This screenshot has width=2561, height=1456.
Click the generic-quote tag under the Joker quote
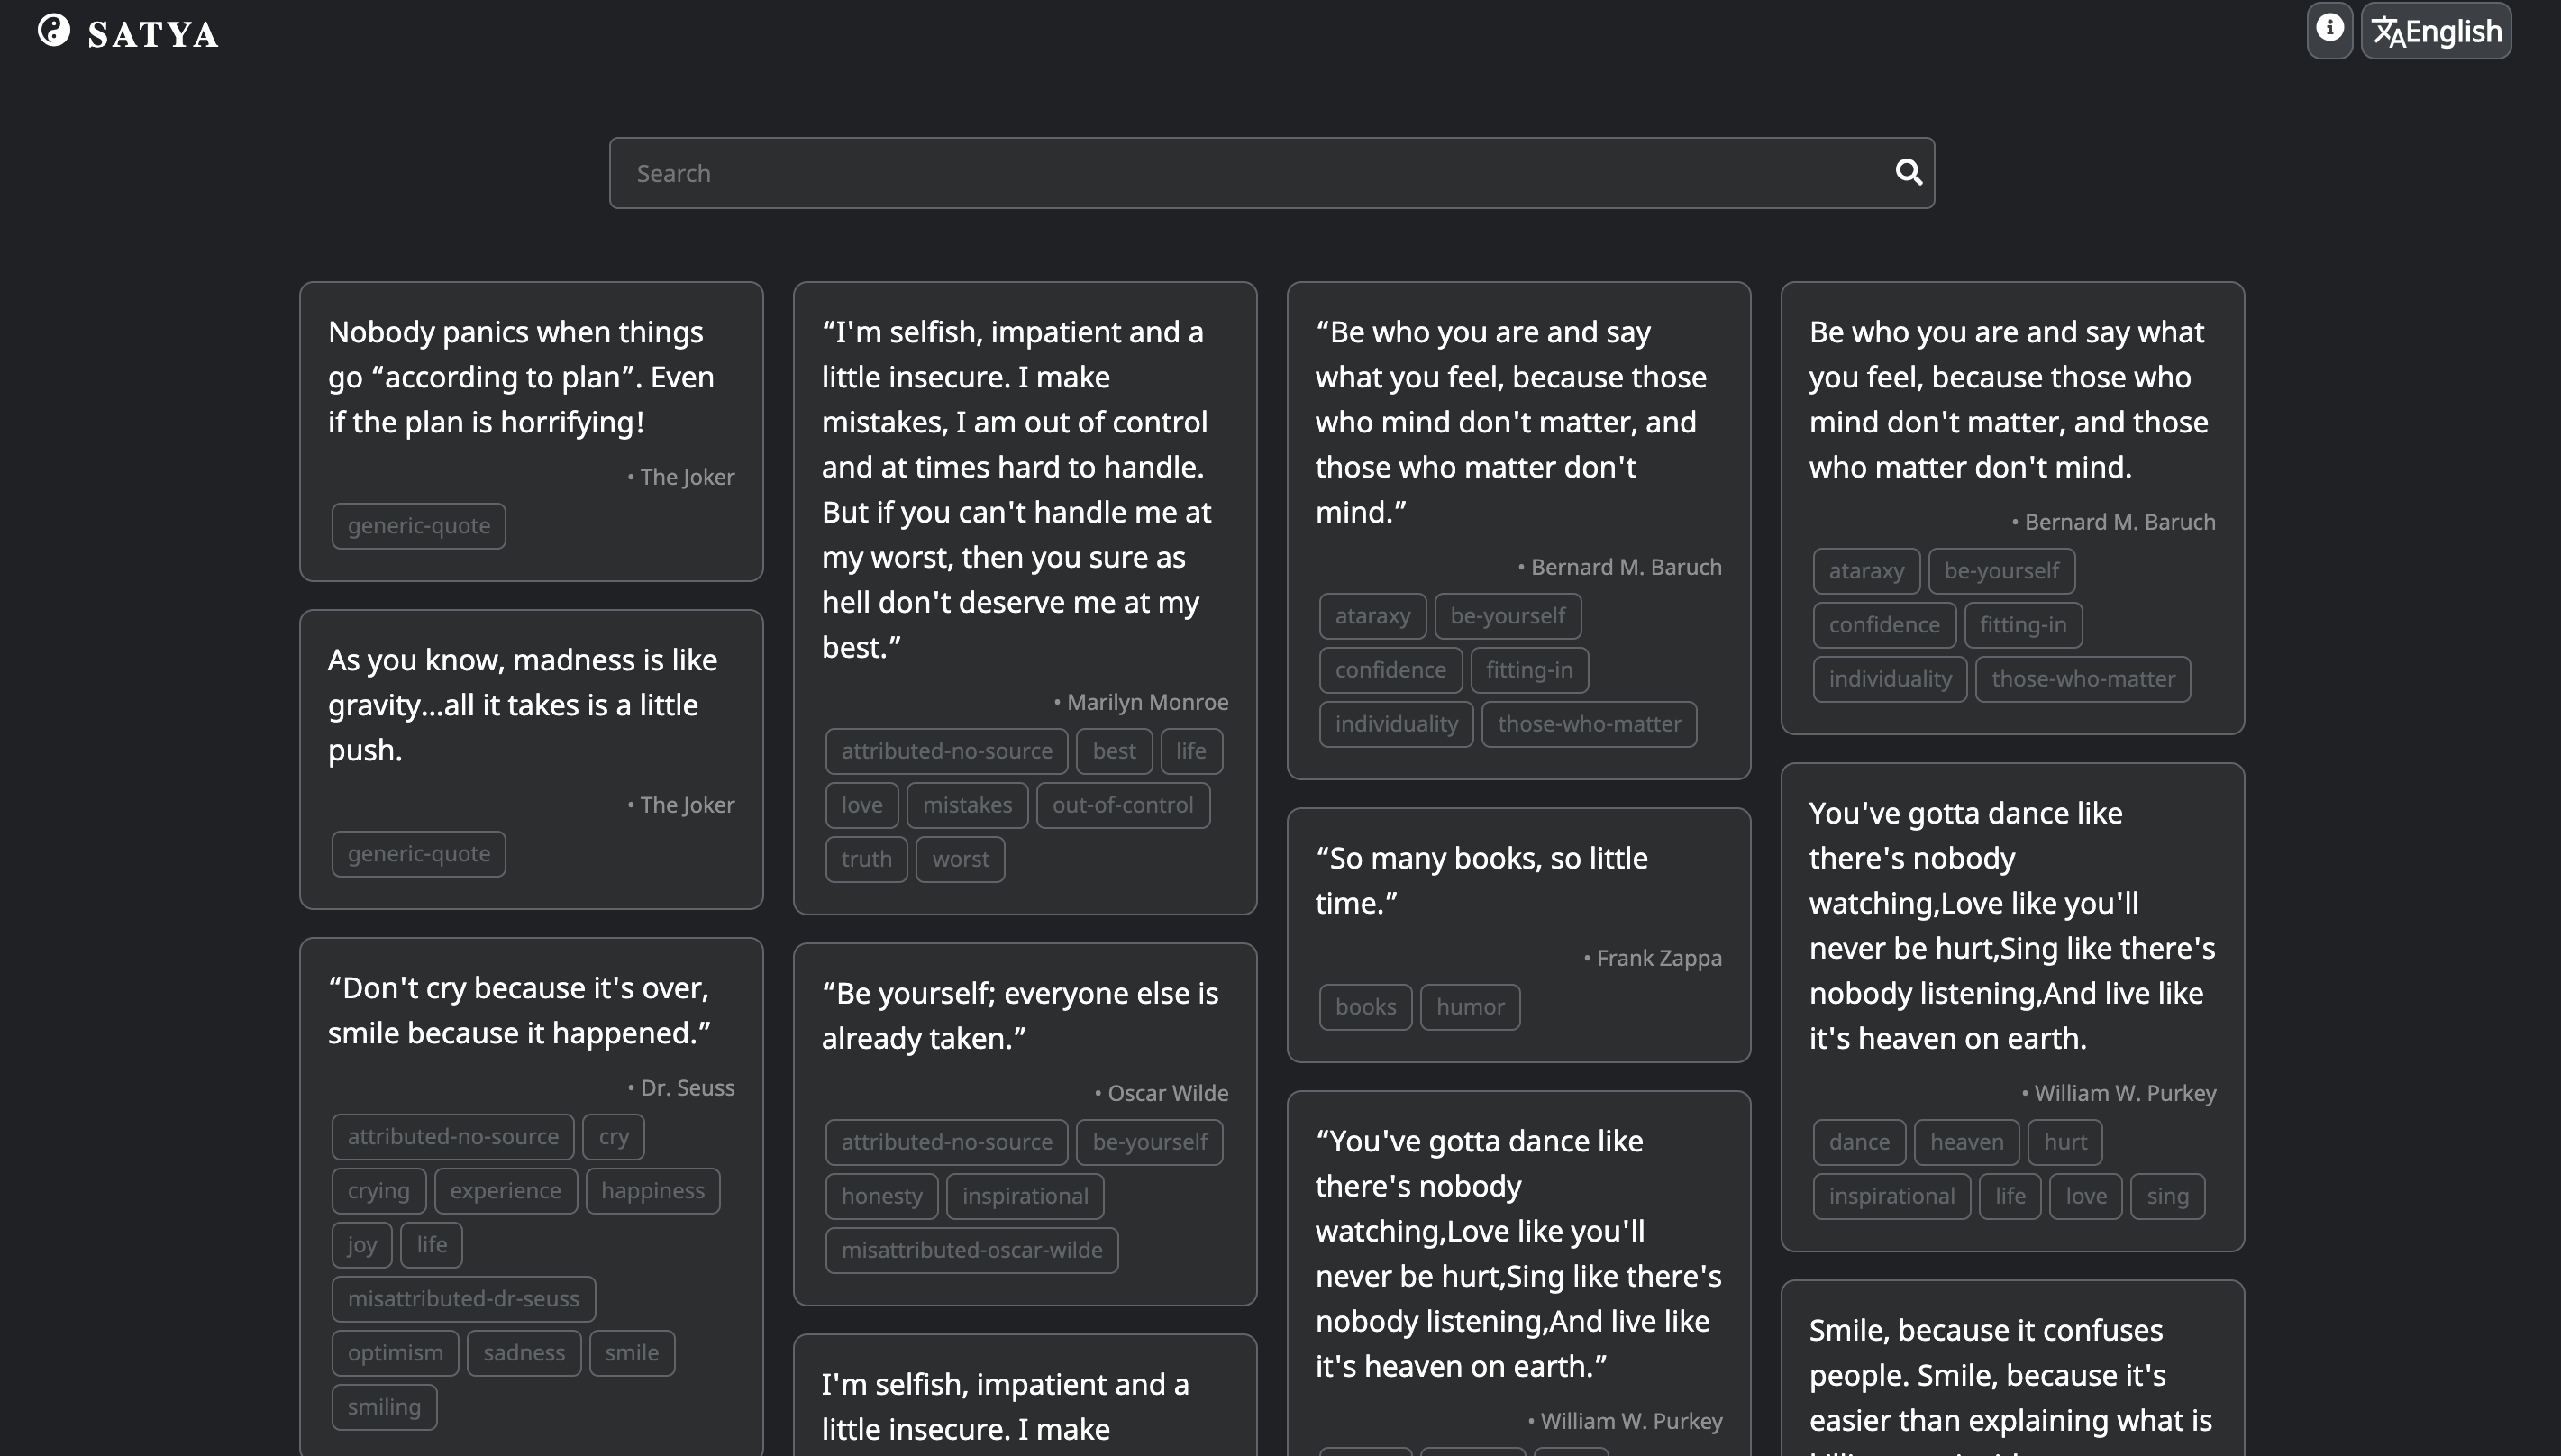418,525
